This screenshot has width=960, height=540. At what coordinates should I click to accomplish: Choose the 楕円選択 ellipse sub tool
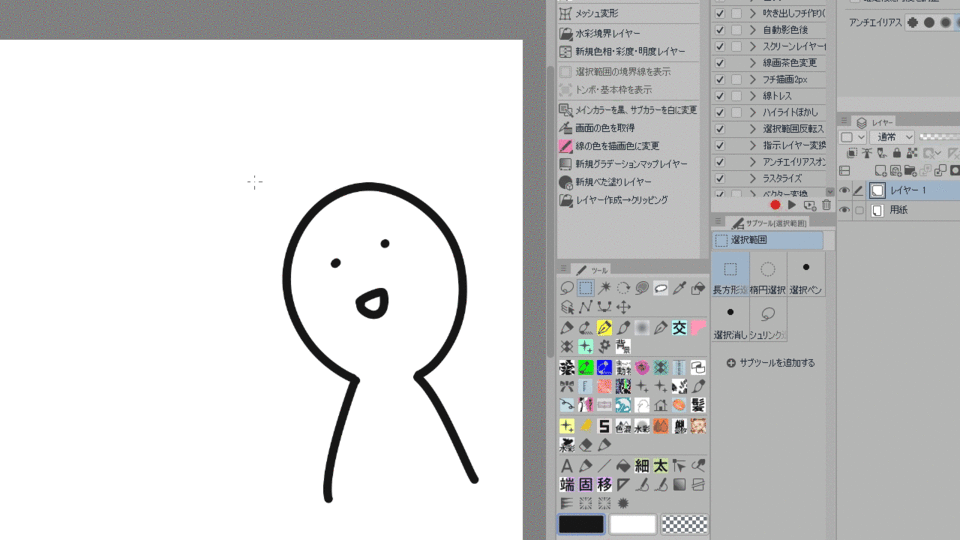pyautogui.click(x=768, y=276)
